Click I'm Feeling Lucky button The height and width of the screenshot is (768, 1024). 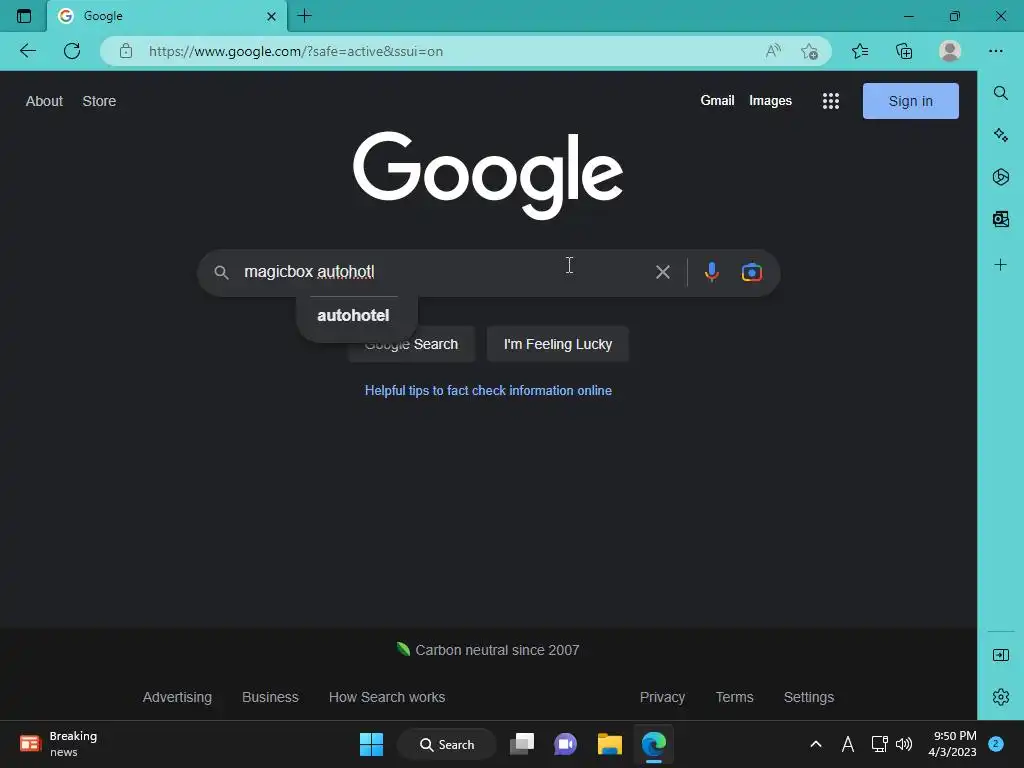coord(558,344)
